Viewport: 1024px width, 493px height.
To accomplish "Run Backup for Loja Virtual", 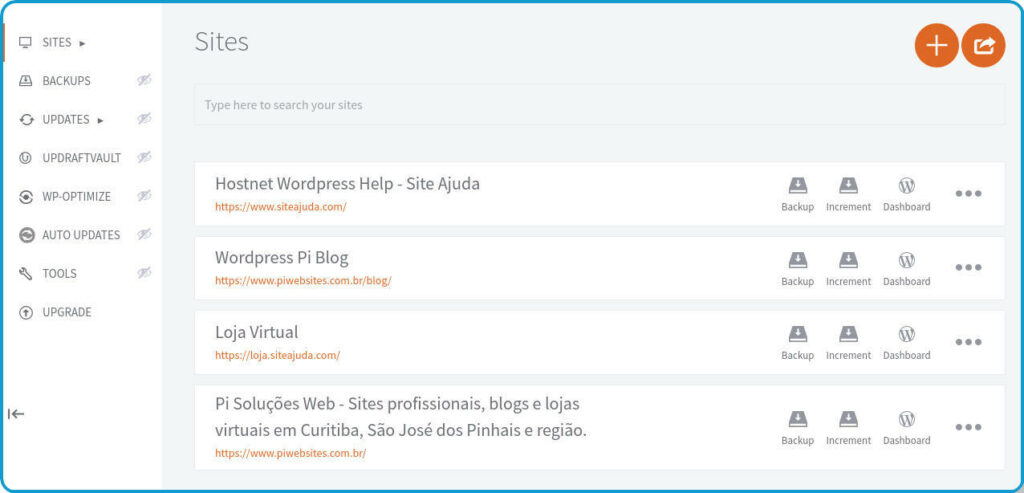I will [x=797, y=343].
